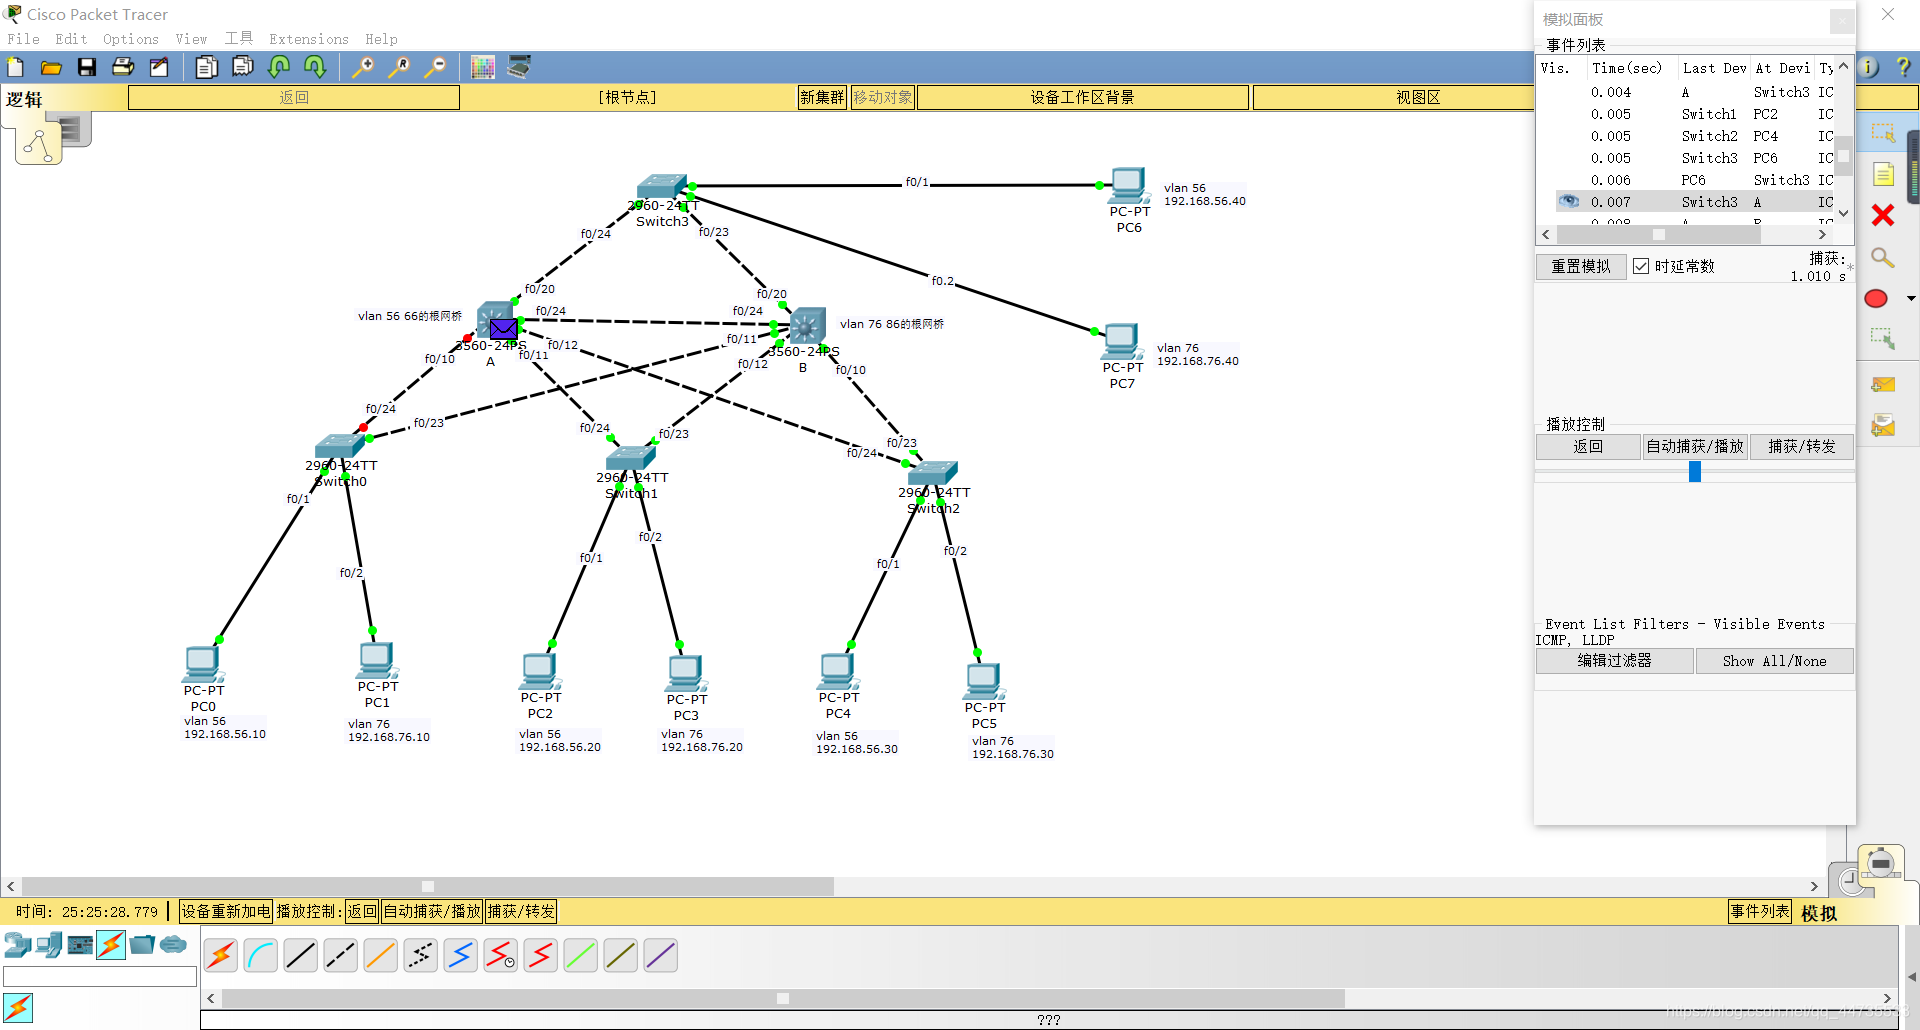Click the 事件列表 button in bottom bar

pos(1760,911)
